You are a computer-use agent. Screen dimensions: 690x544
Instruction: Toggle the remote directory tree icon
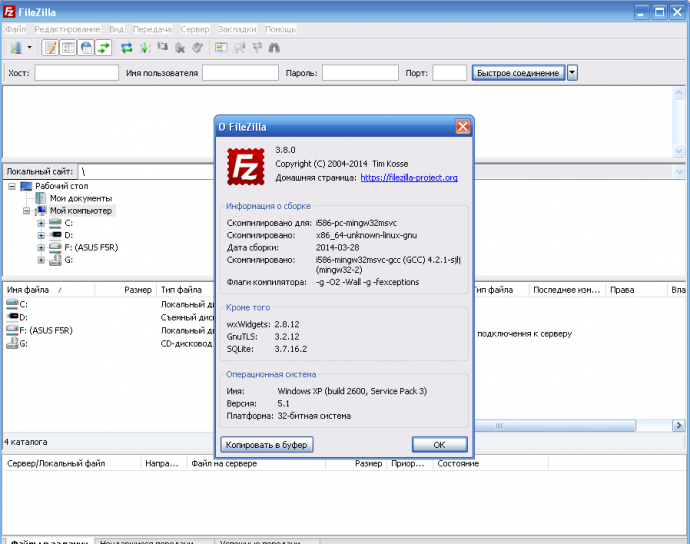(x=86, y=48)
